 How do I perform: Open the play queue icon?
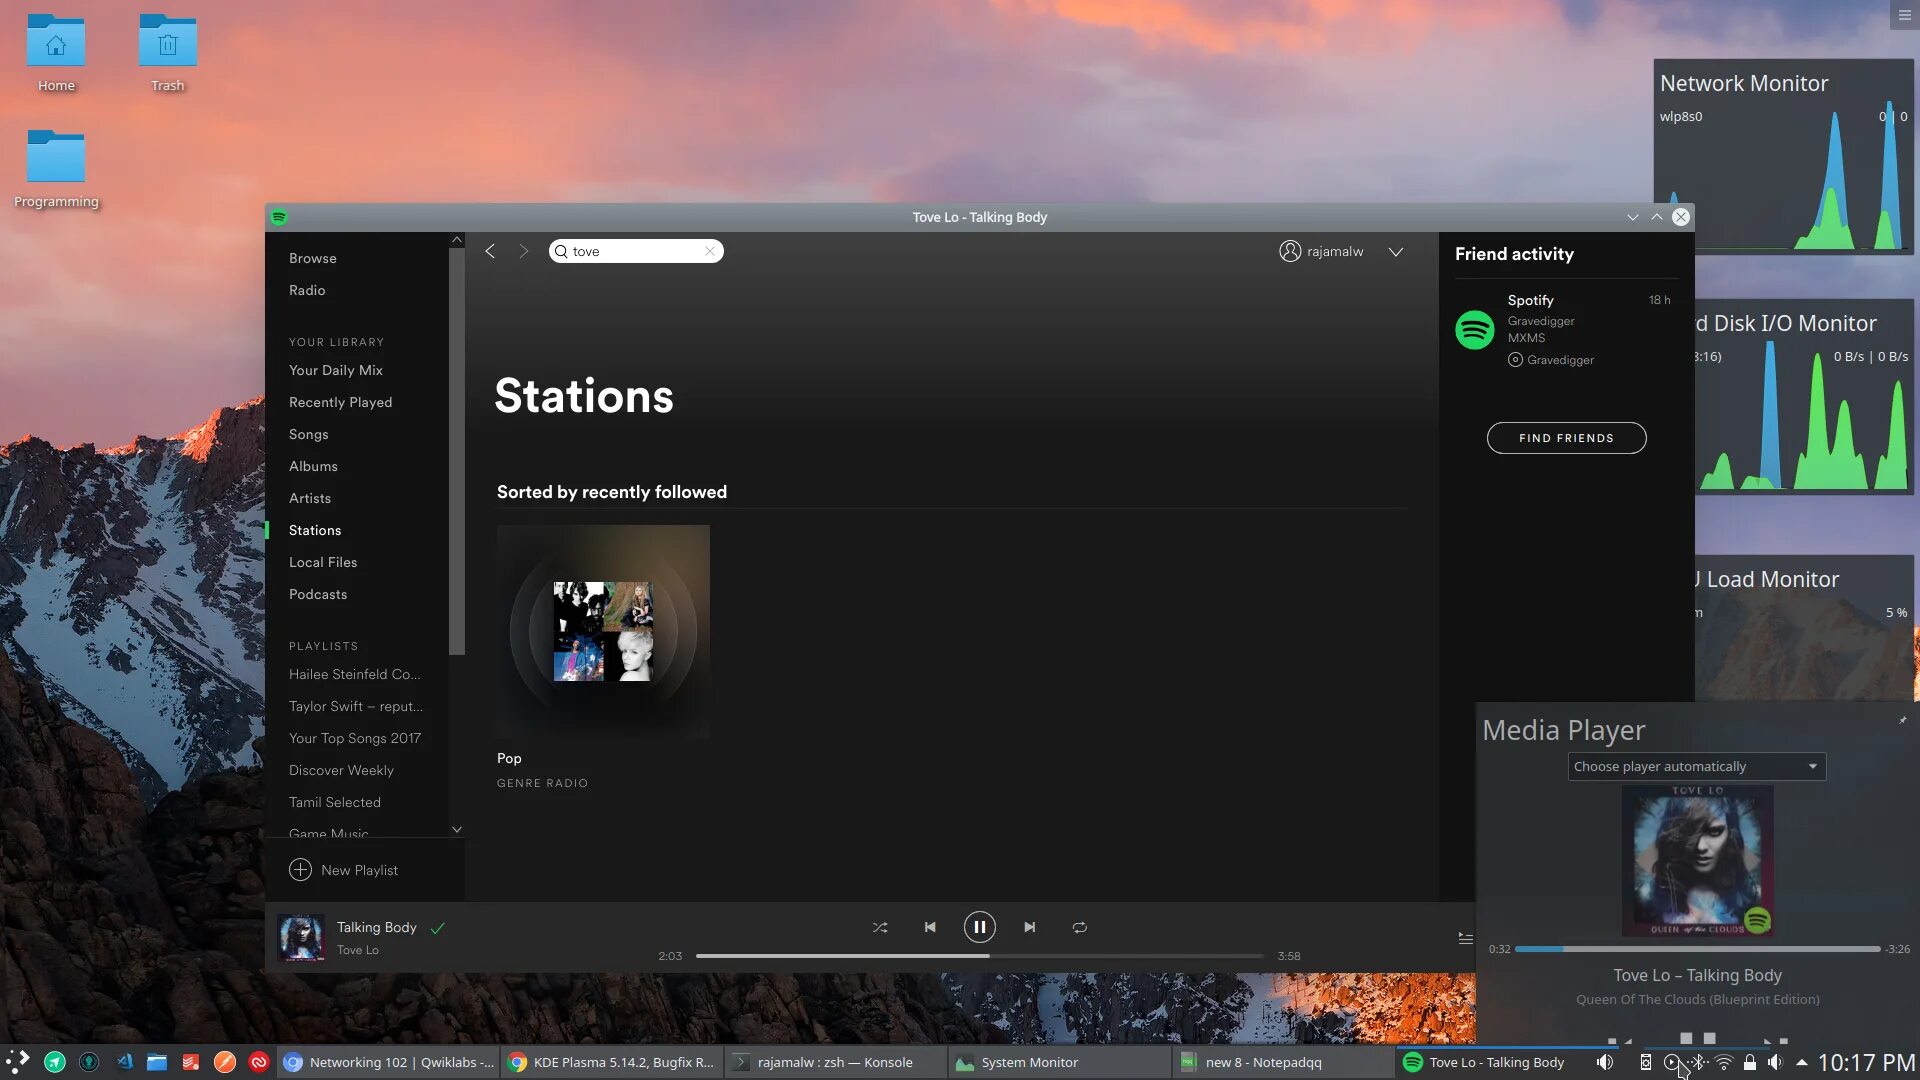tap(1465, 938)
